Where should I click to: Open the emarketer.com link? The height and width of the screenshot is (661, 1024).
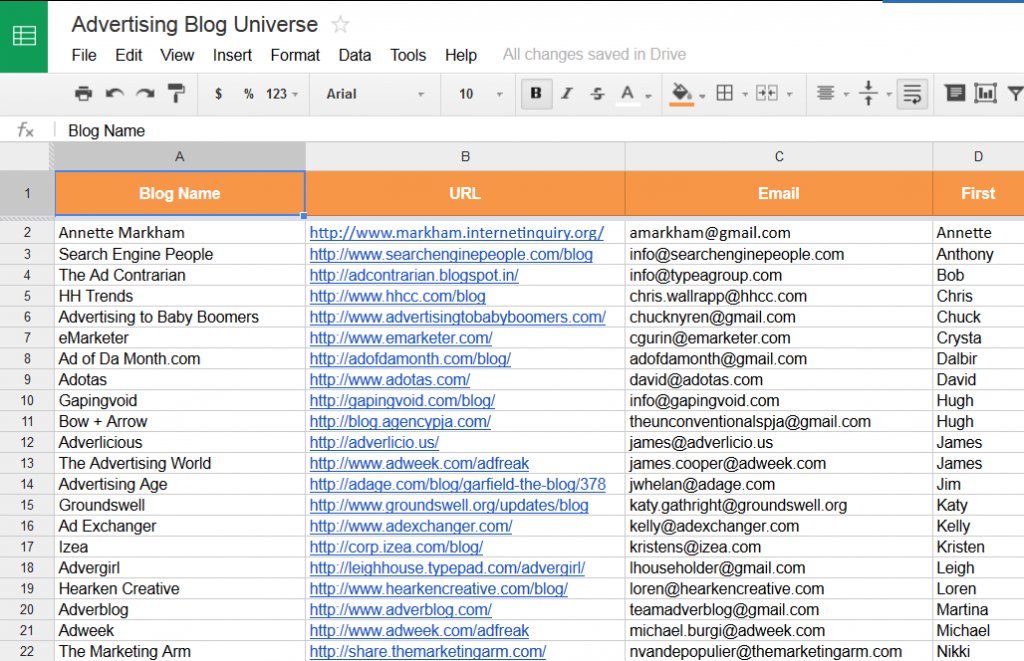401,338
